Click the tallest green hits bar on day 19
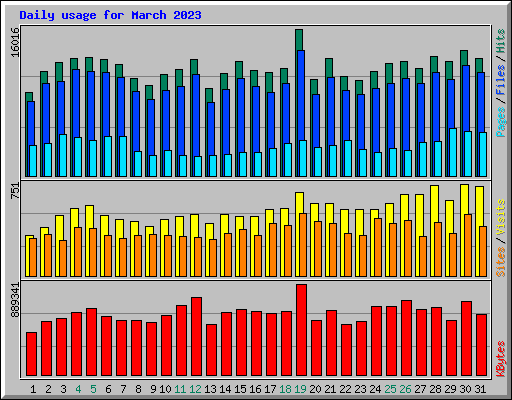This screenshot has width=512, height=400. click(x=299, y=39)
